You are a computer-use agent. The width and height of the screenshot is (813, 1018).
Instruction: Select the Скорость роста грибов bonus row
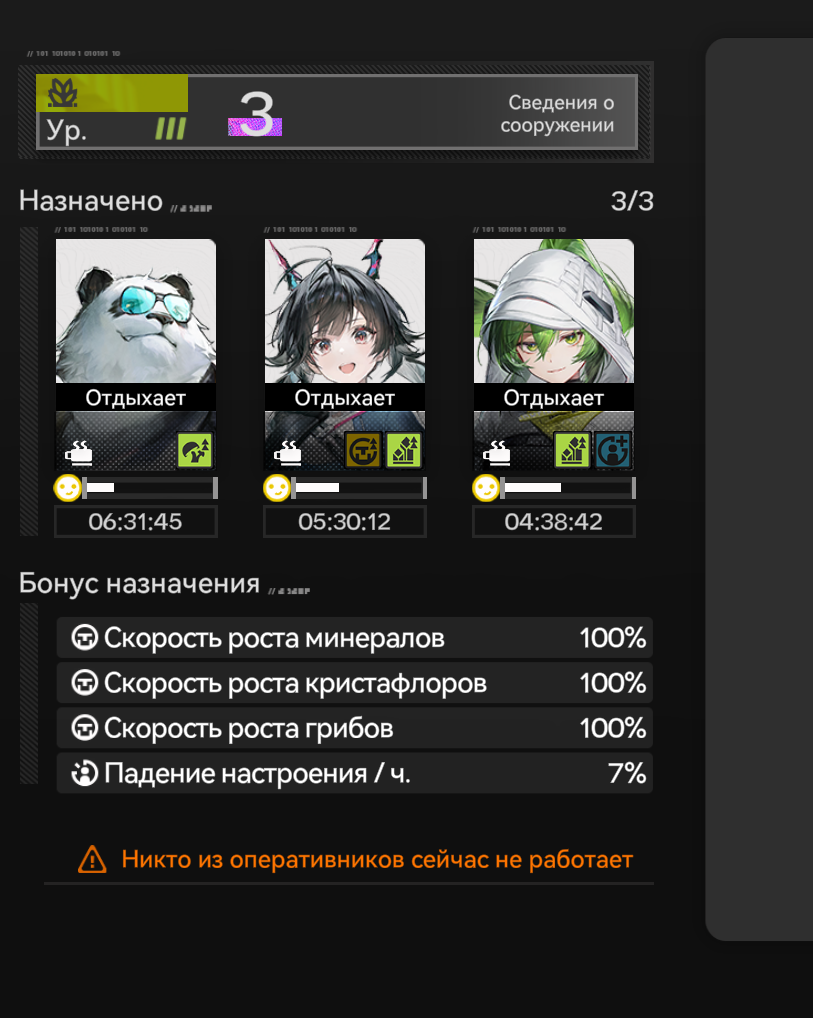355,728
